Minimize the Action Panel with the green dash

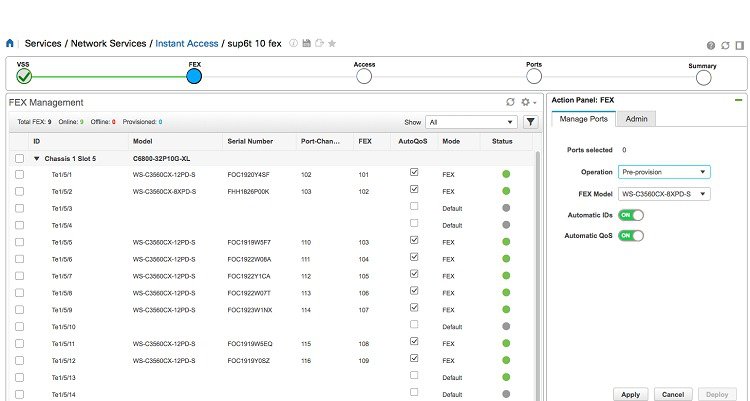point(739,100)
